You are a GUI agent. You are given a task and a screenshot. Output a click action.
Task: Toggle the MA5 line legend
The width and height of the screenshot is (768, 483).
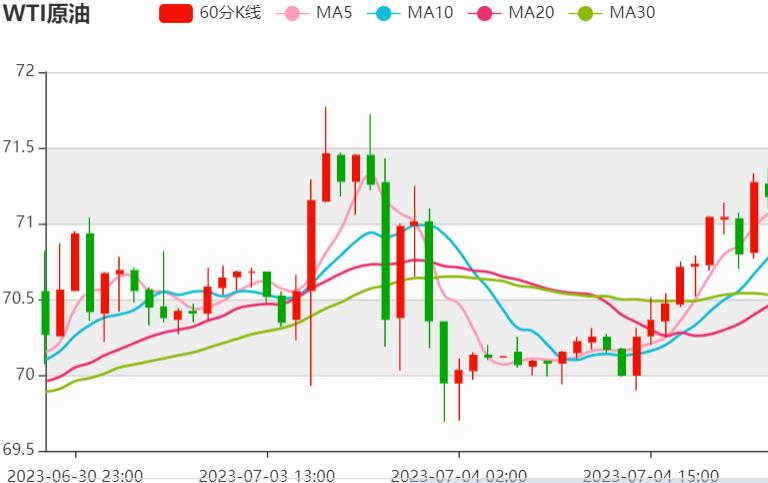click(x=314, y=13)
